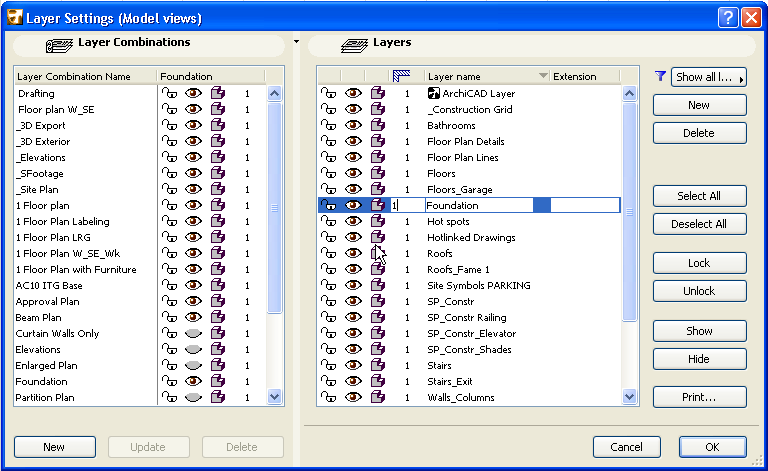This screenshot has height=471, width=768.
Task: Click the Select All button
Action: 699,196
